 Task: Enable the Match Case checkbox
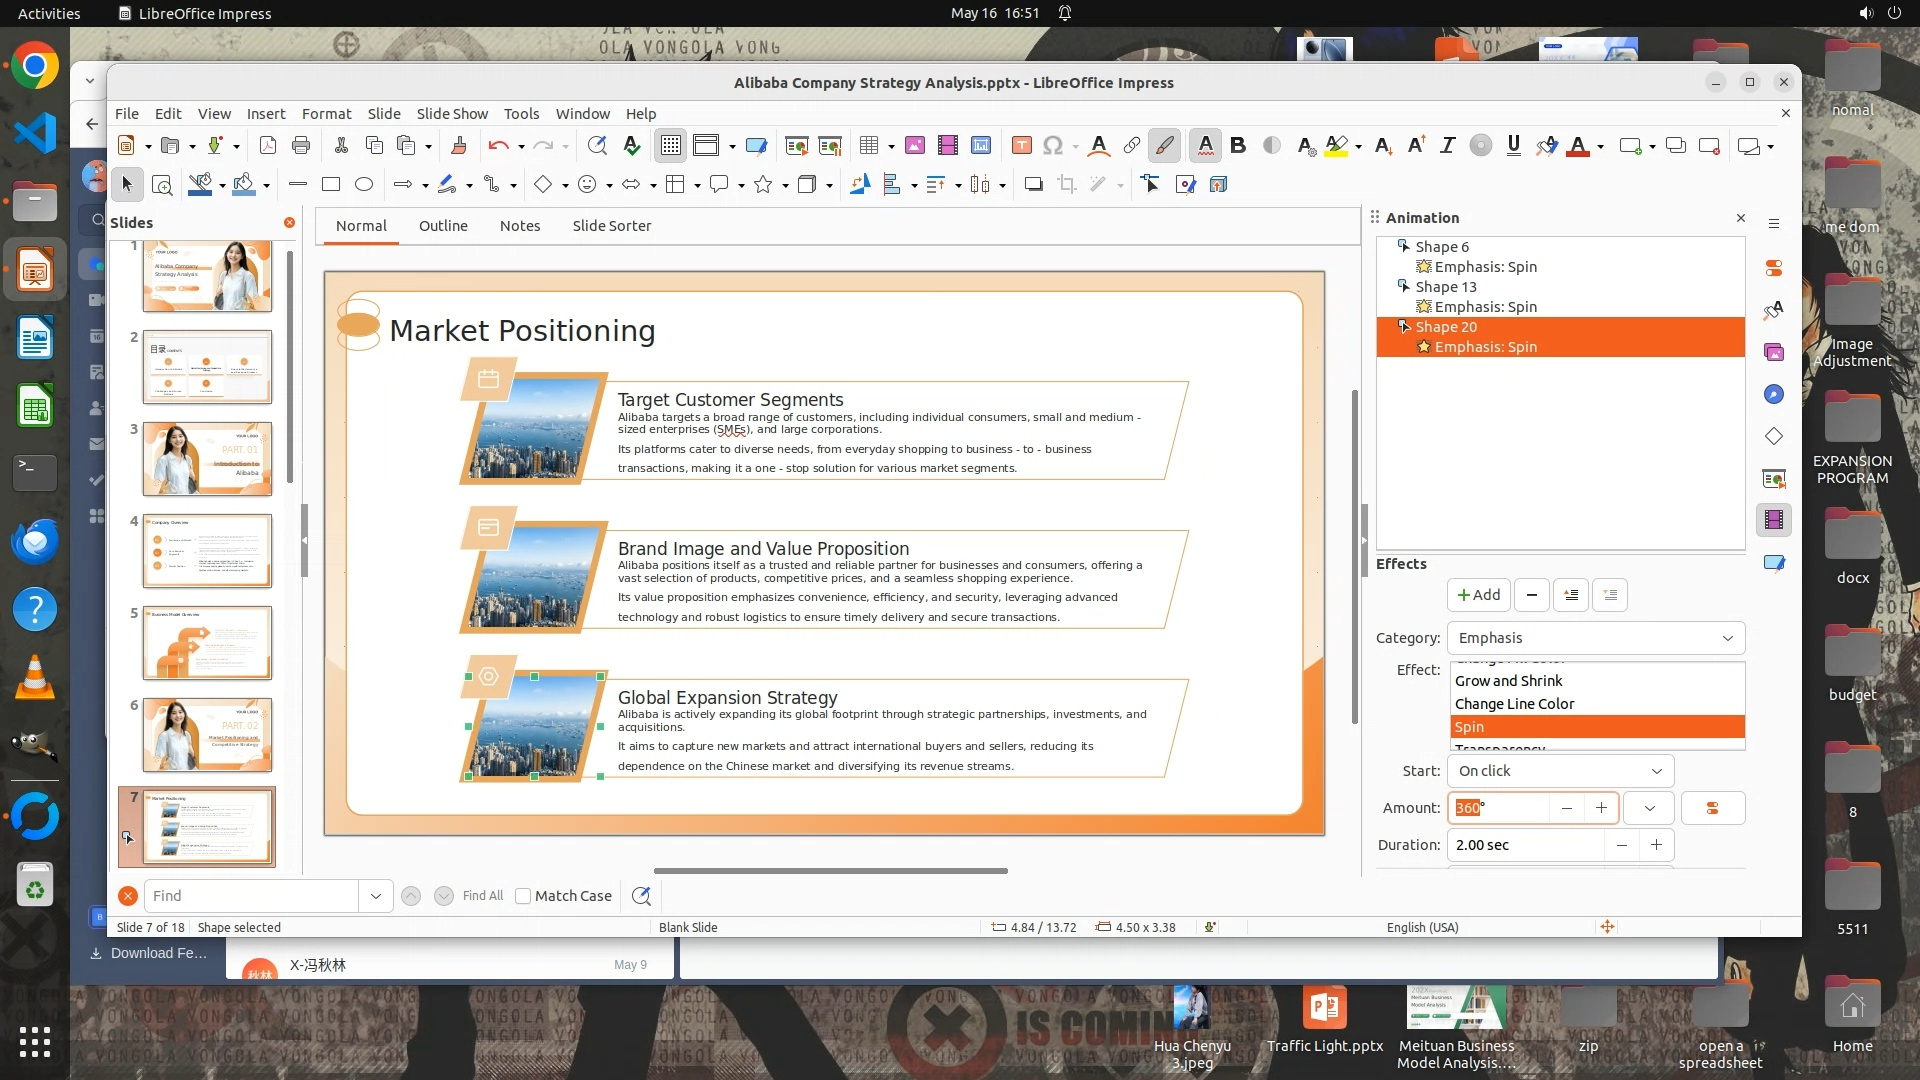click(x=523, y=896)
